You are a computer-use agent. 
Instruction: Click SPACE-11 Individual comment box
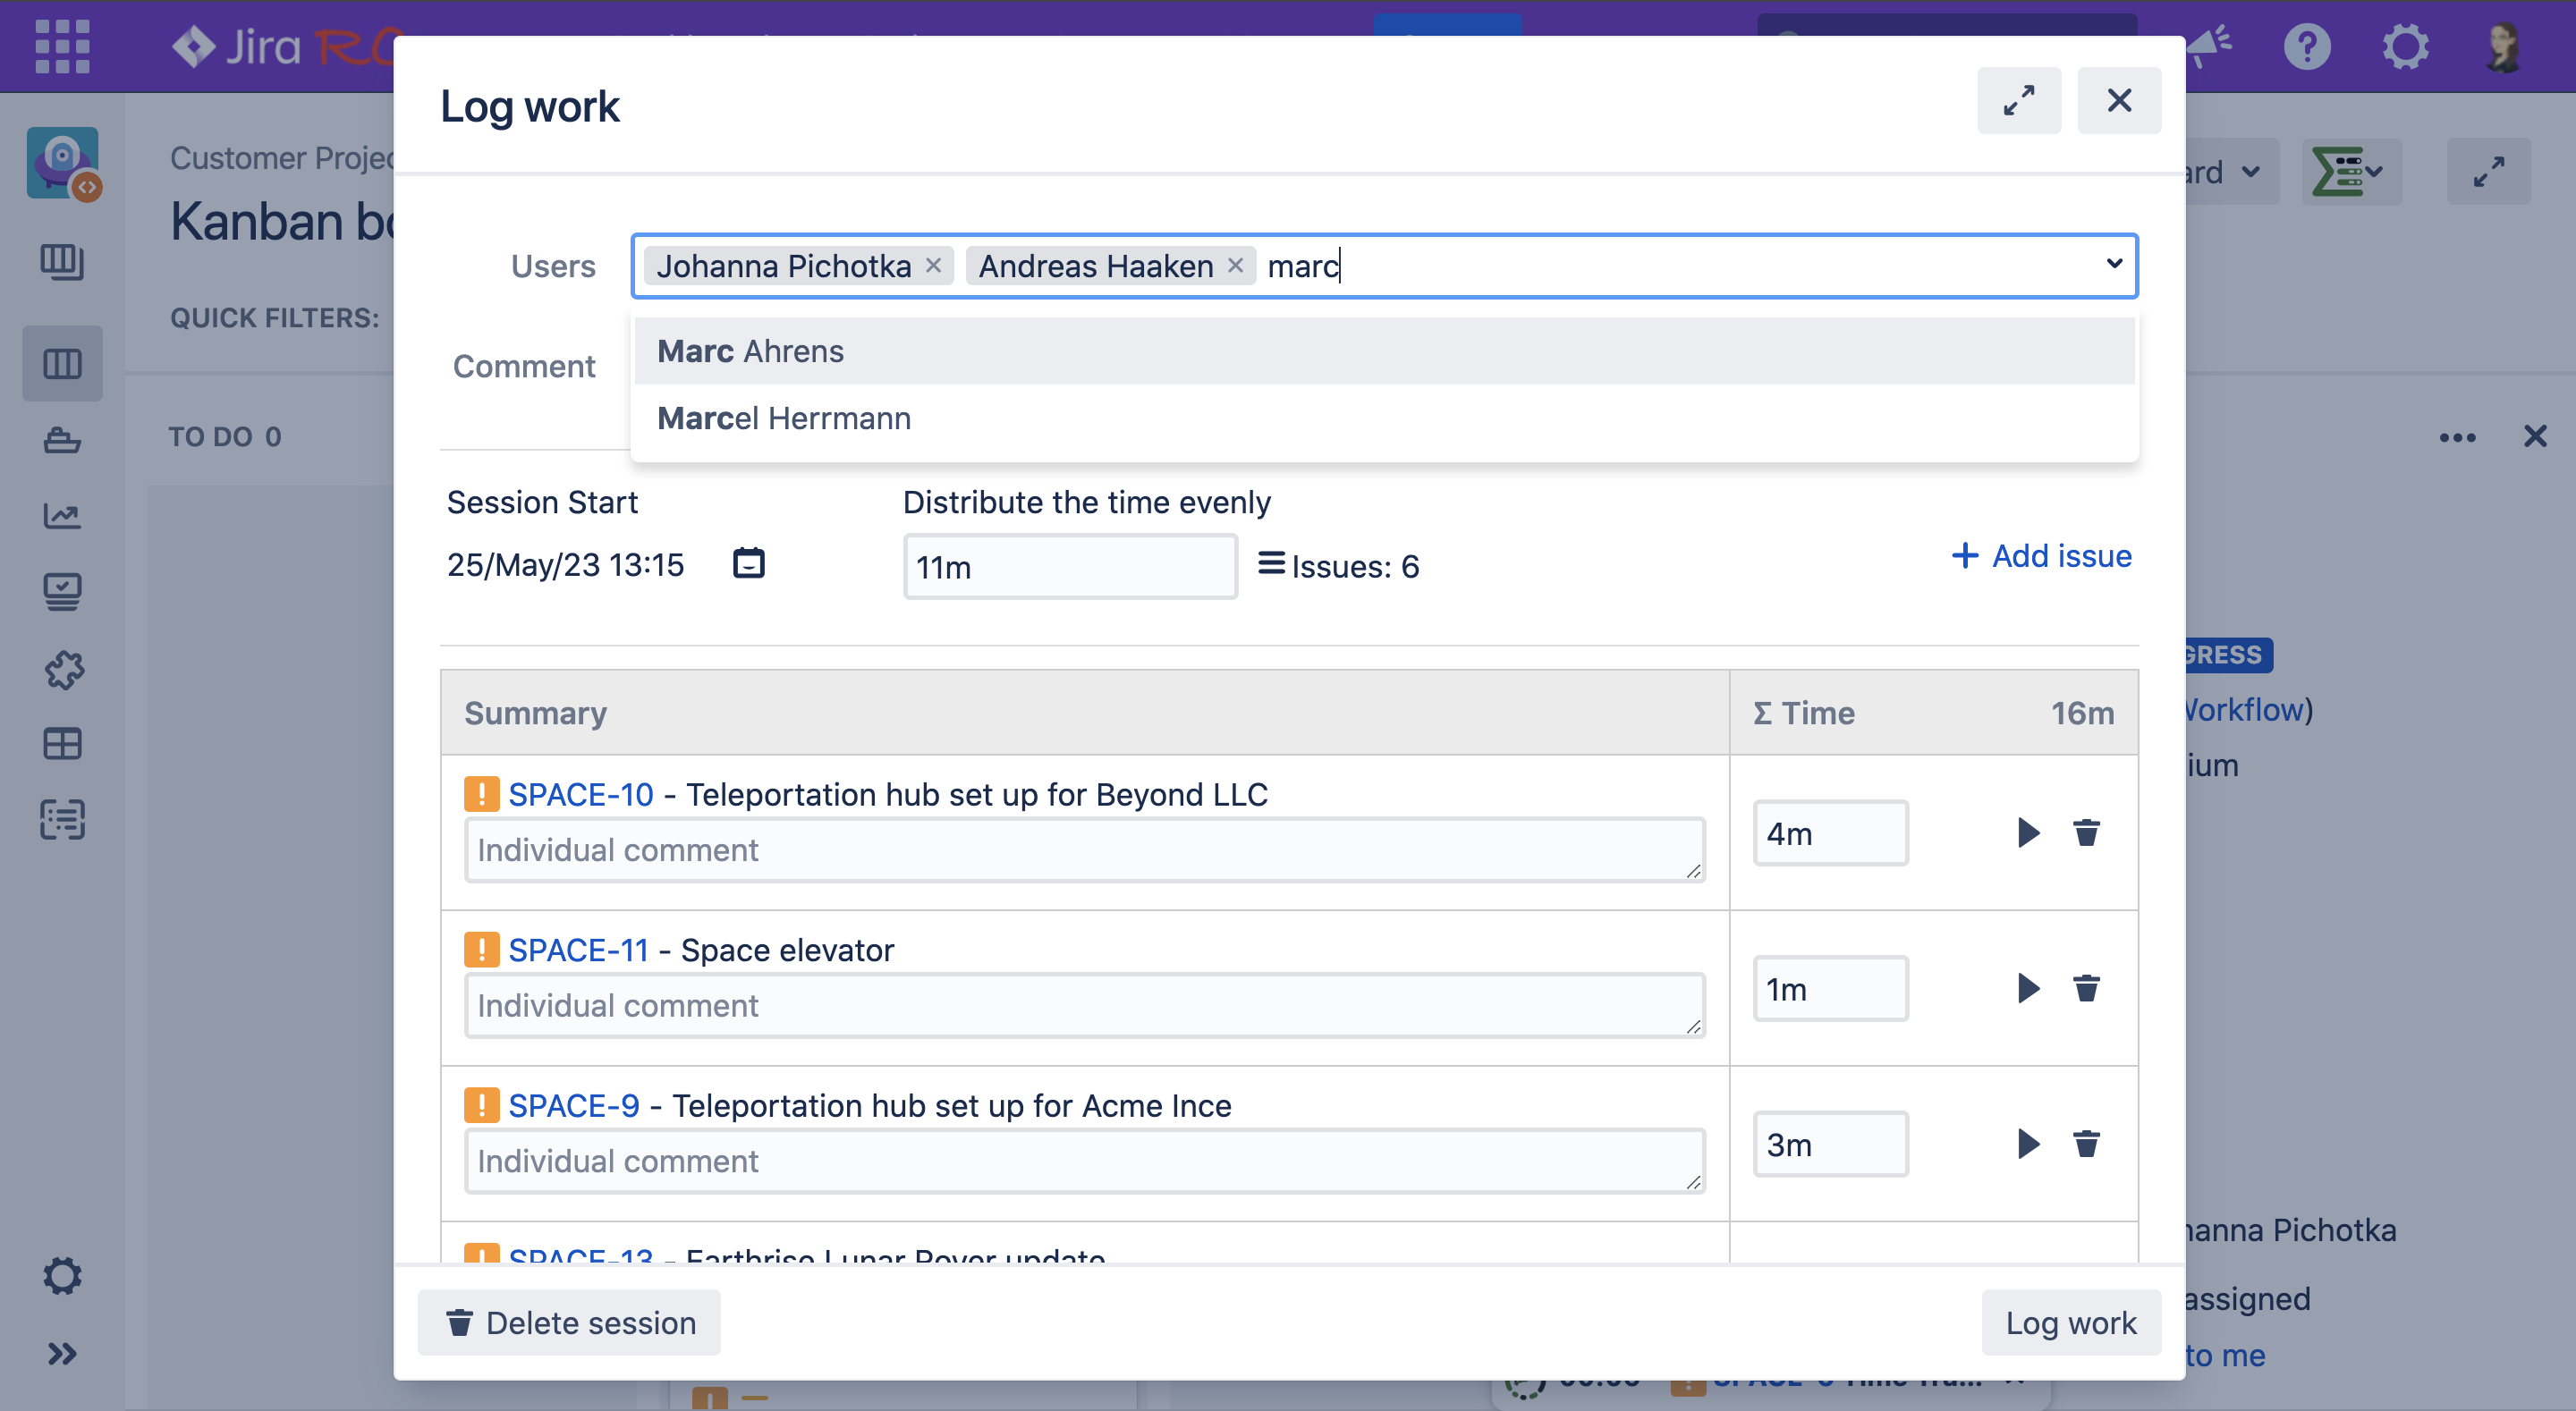coord(1083,1005)
